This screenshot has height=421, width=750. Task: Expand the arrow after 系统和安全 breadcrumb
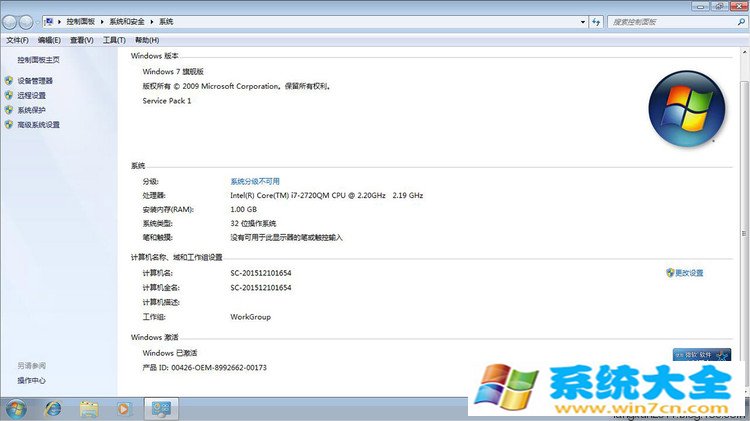pyautogui.click(x=152, y=22)
